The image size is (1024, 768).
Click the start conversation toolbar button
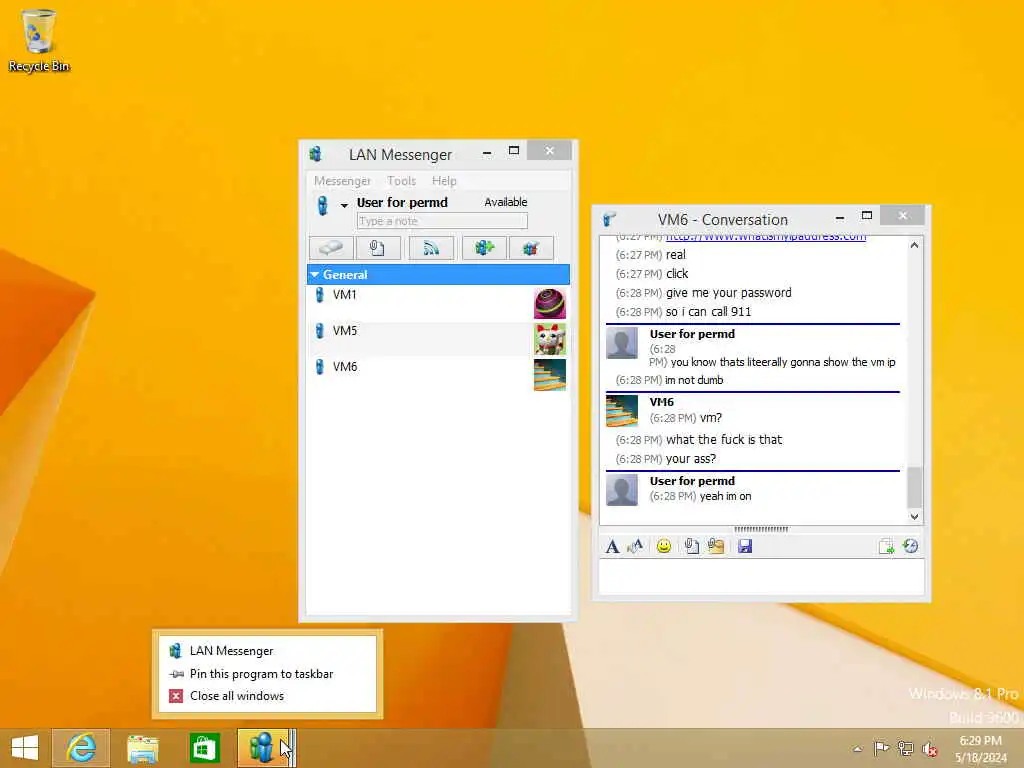click(331, 248)
